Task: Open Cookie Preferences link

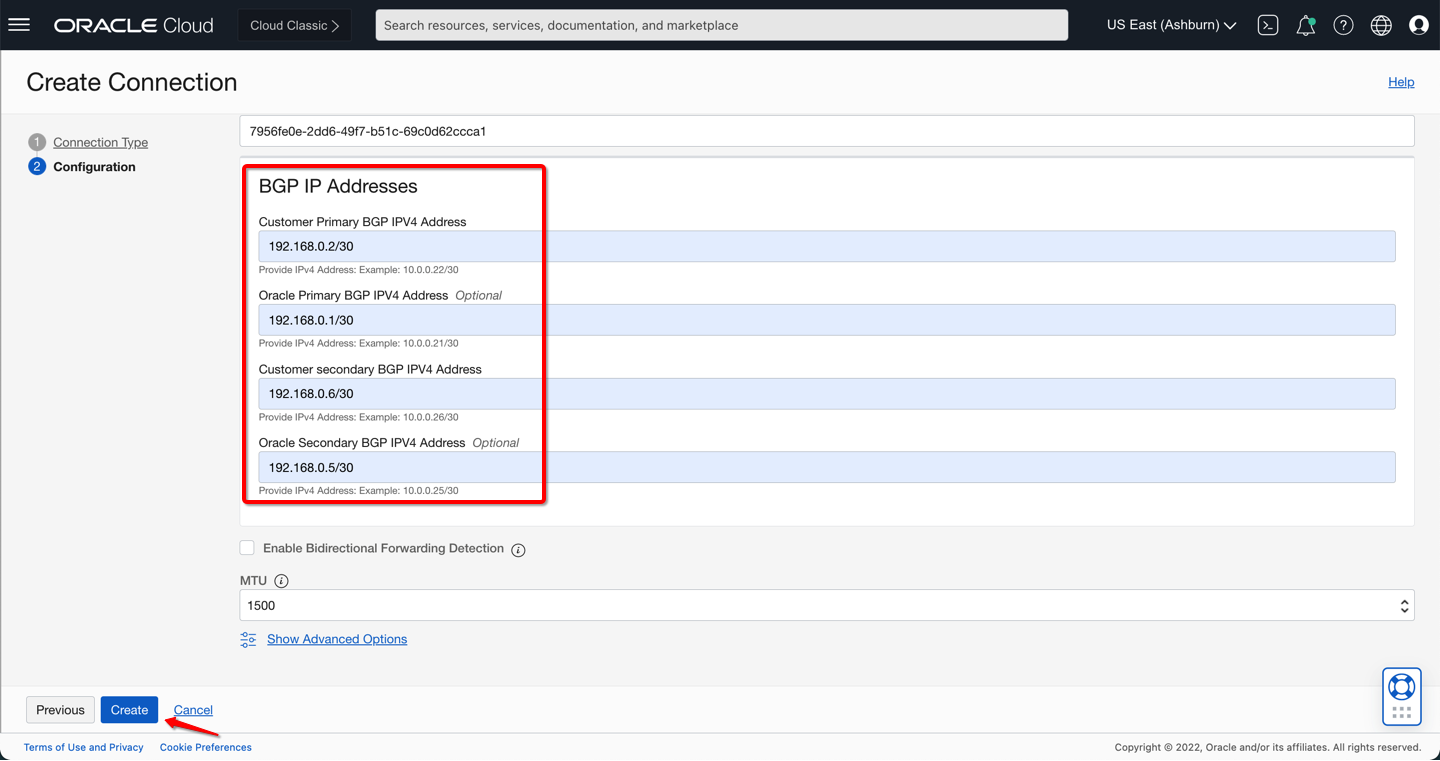Action: pos(206,747)
